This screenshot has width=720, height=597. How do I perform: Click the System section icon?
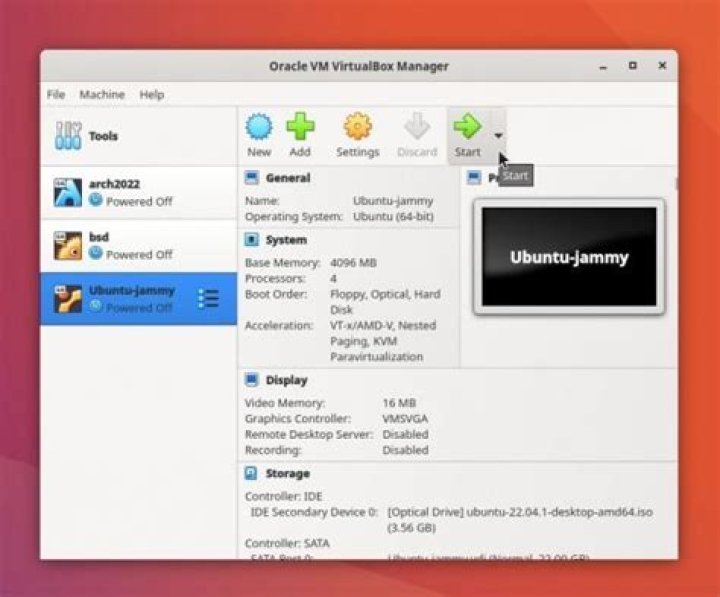tap(252, 240)
